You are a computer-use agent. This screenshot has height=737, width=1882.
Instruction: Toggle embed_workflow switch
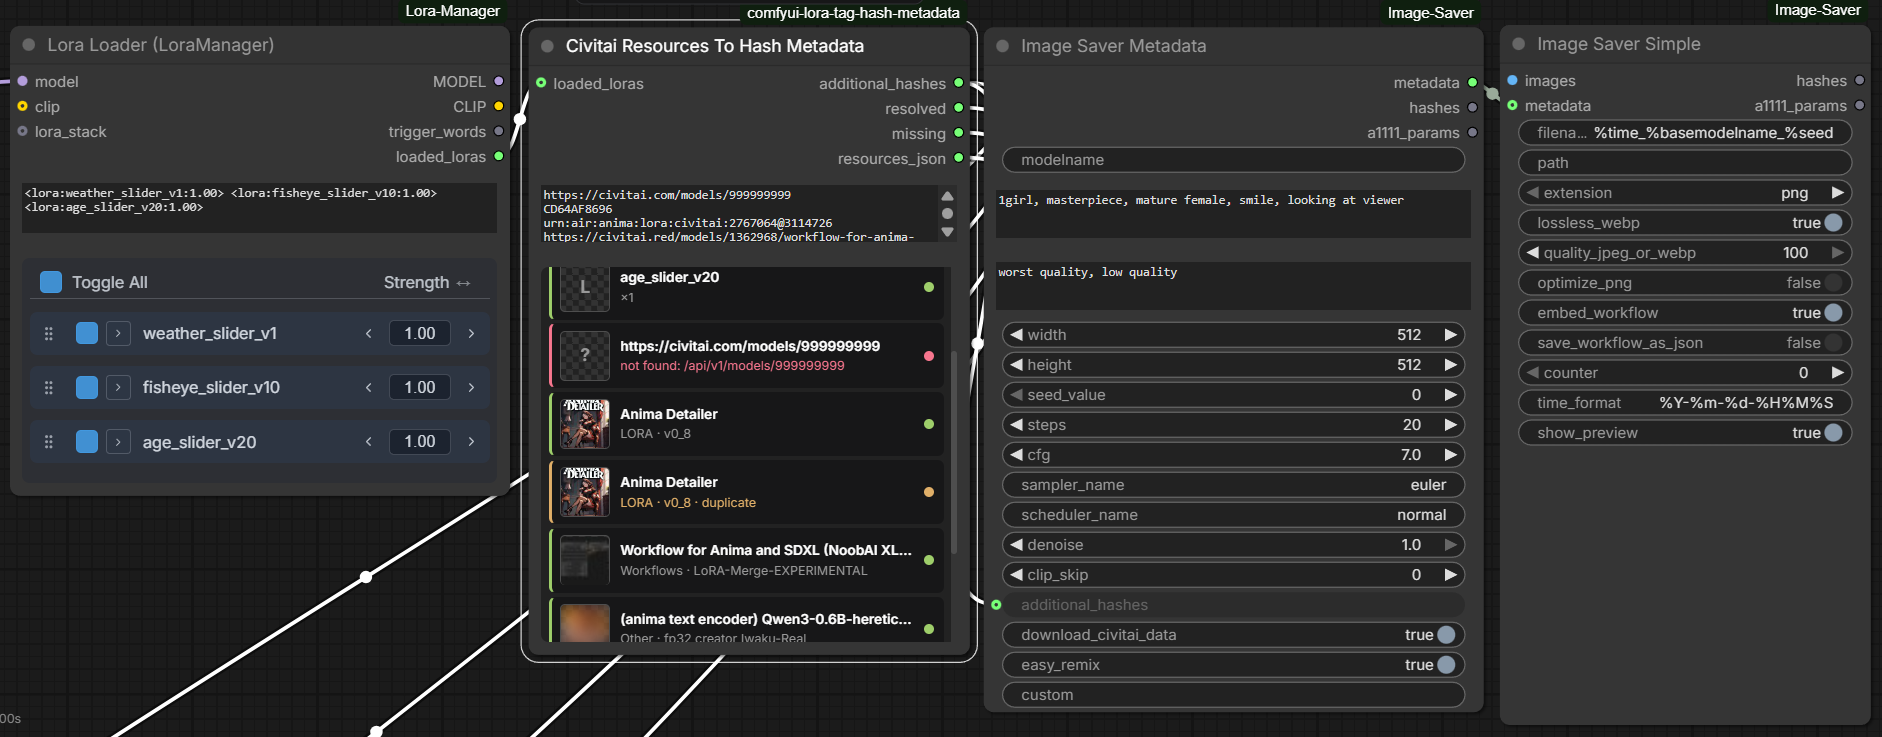tap(1833, 313)
